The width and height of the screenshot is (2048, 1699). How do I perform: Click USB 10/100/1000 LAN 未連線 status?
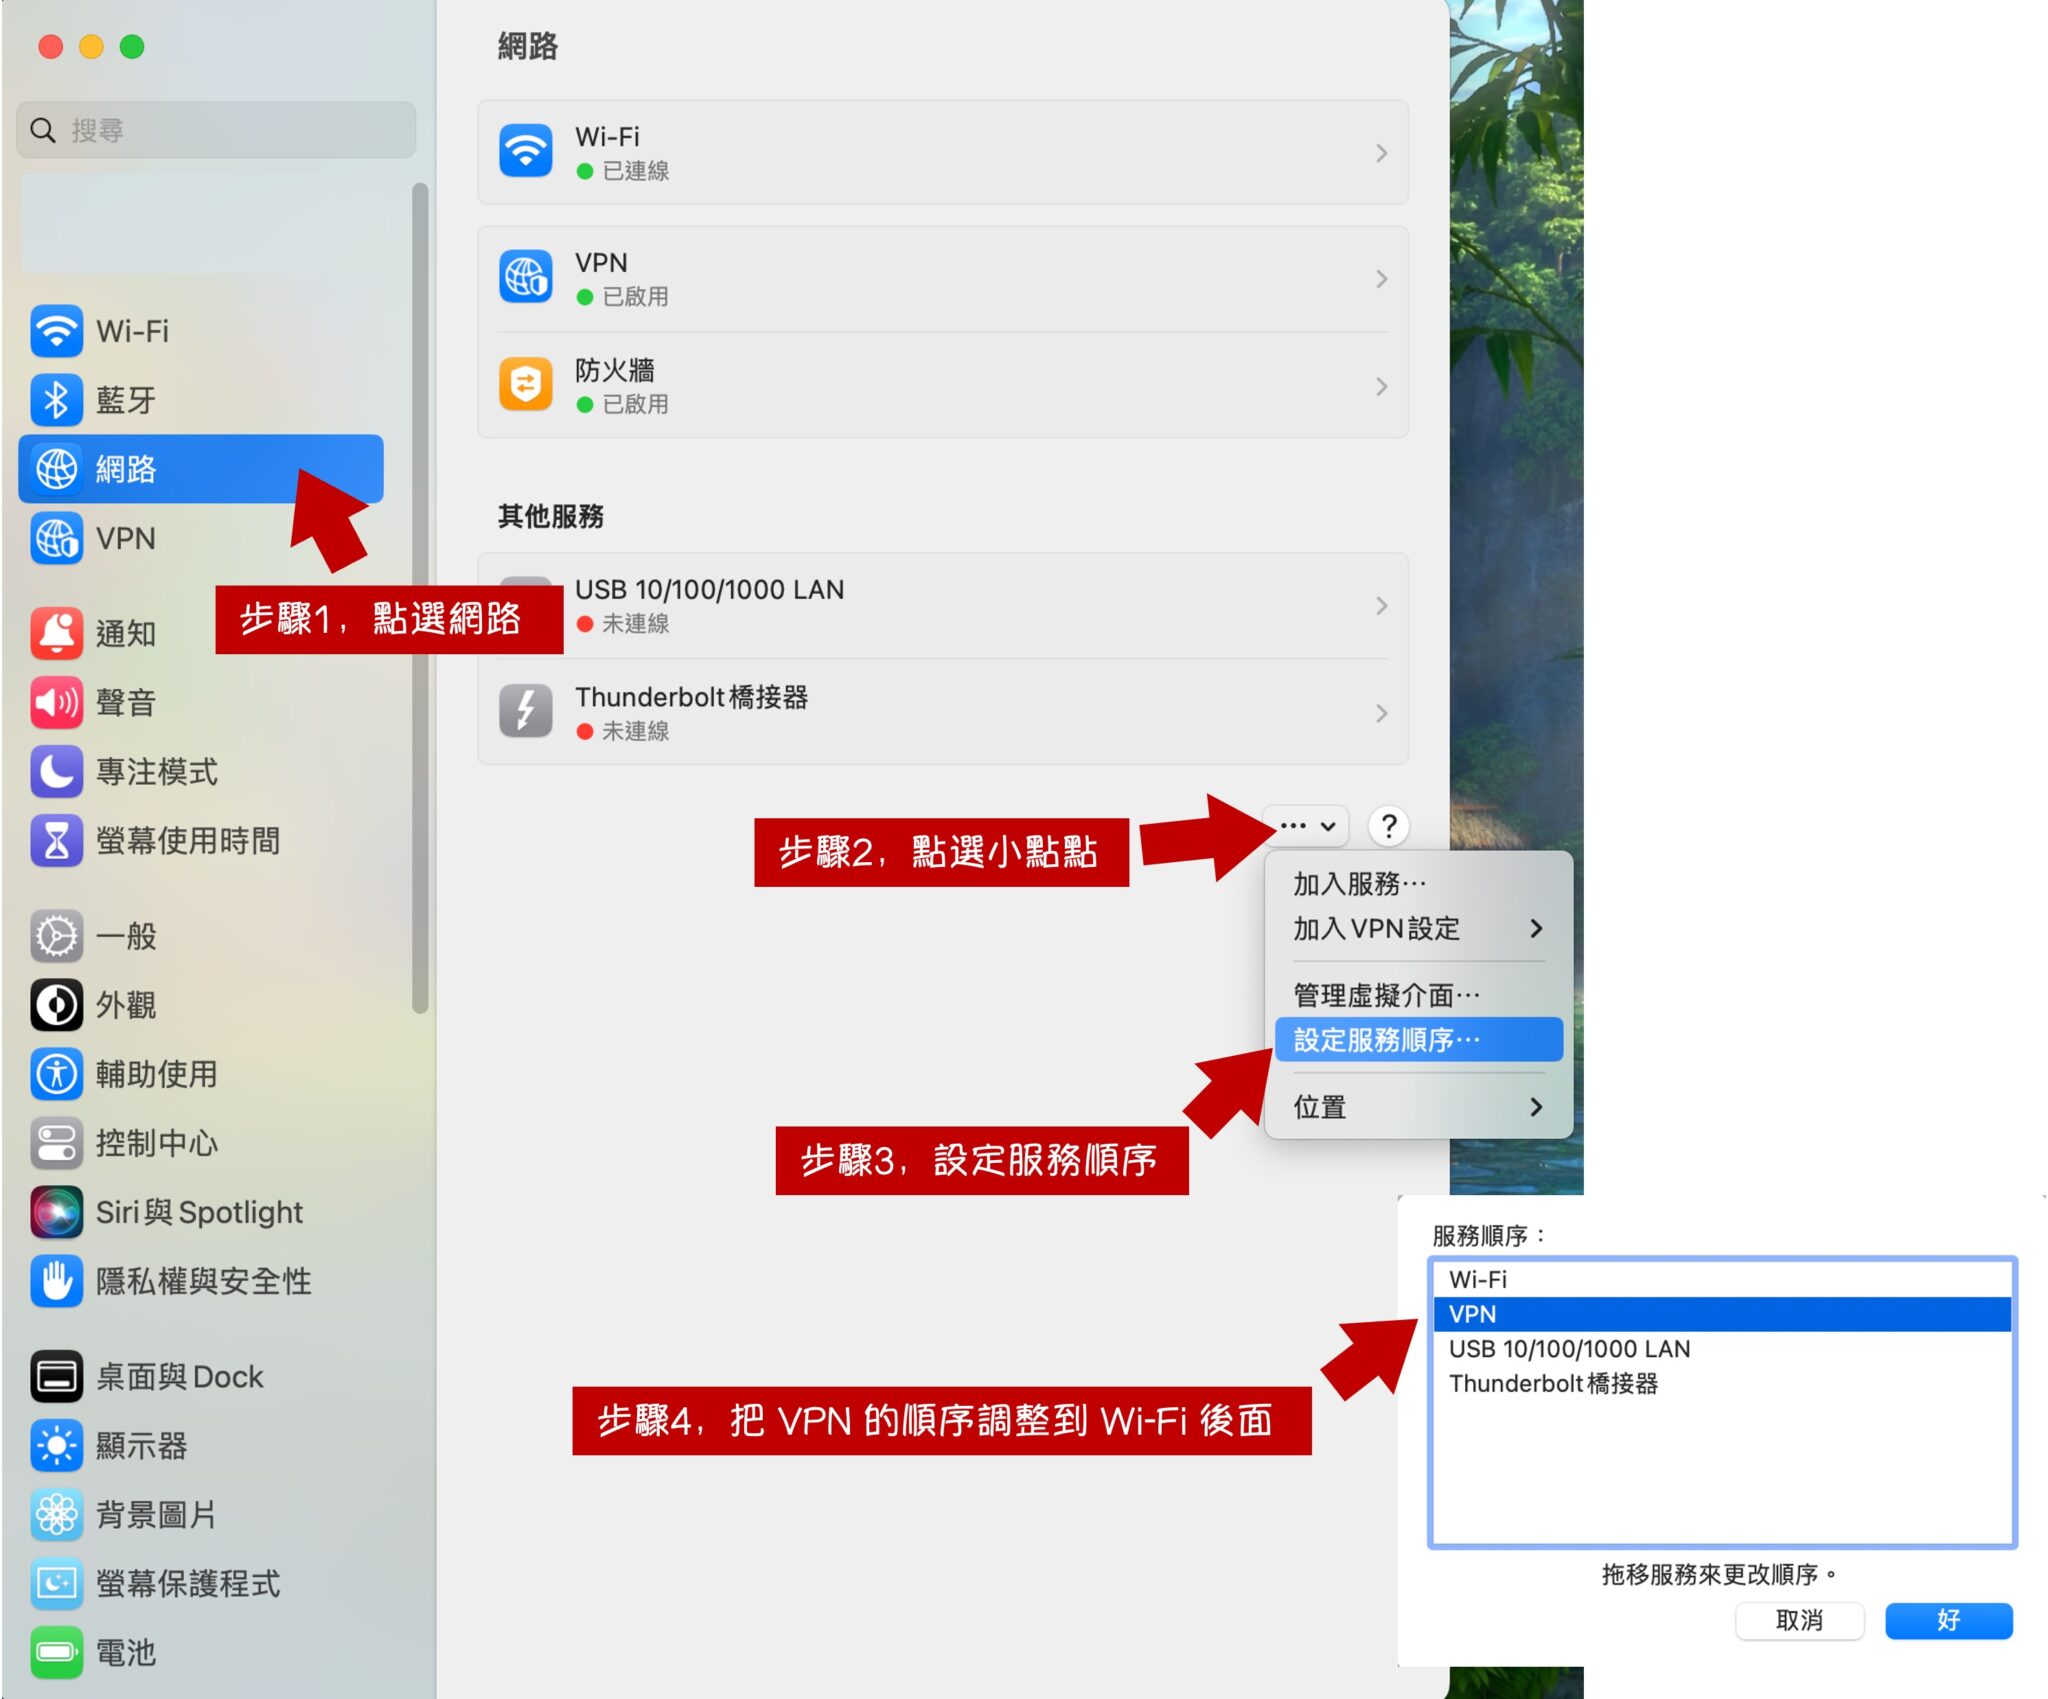[x=624, y=624]
